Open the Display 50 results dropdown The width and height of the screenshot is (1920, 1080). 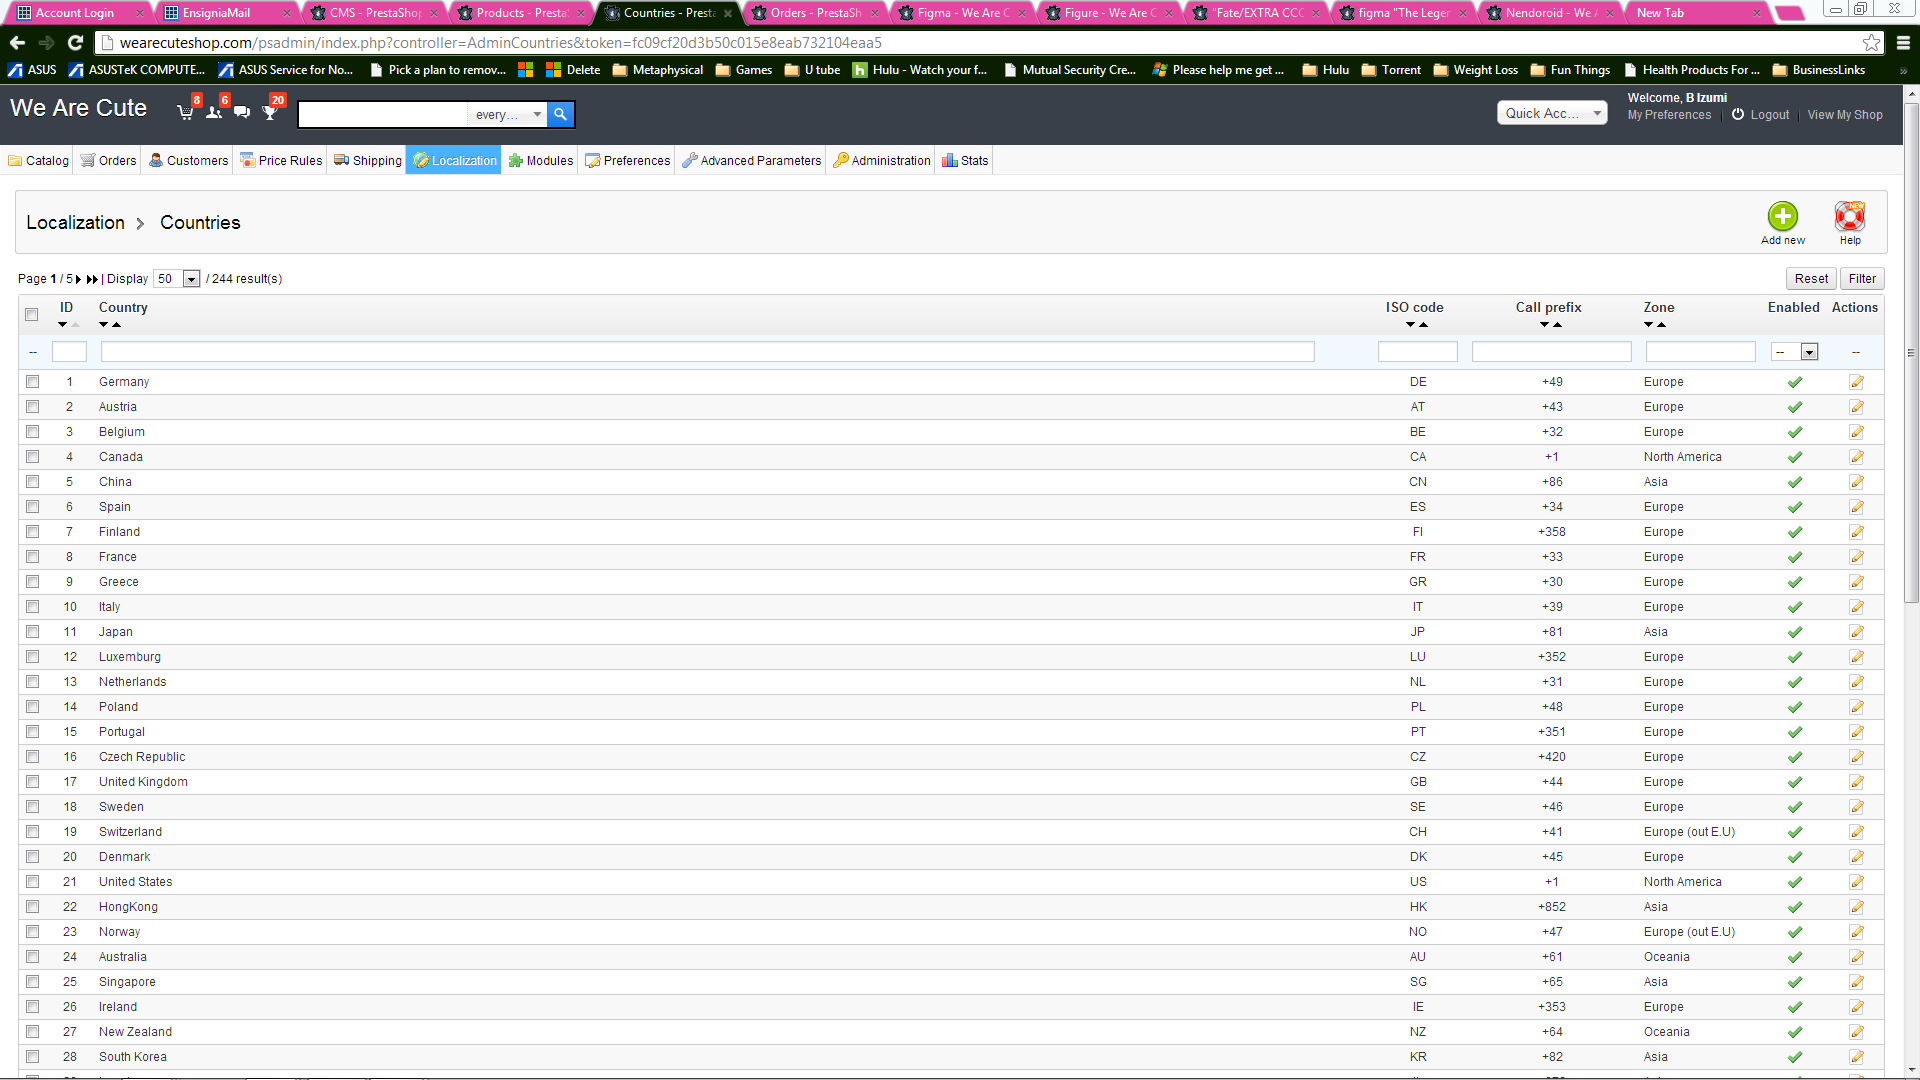[177, 279]
